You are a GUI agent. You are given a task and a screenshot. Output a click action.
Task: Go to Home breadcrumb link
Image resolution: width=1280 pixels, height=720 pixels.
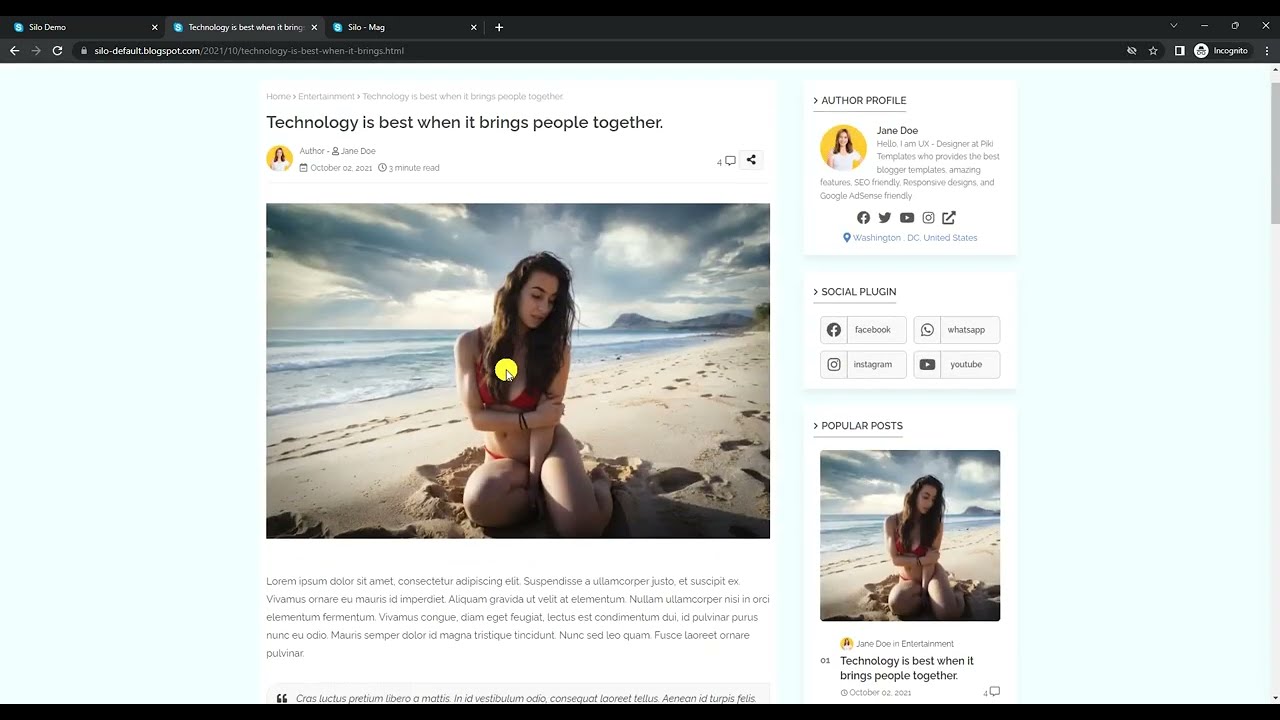click(x=278, y=97)
